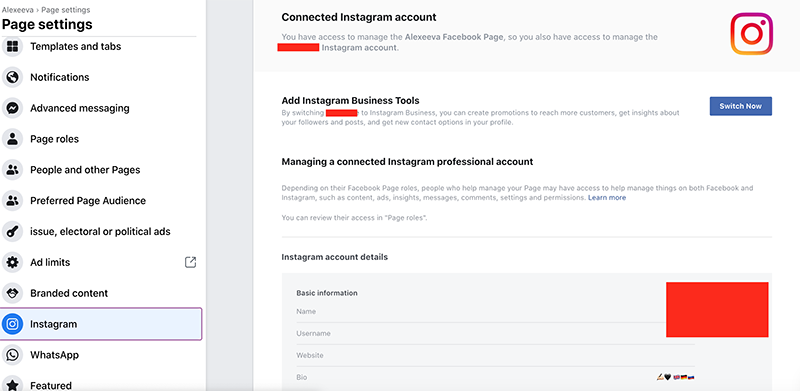800x391 pixels.
Task: Click the Page settings title
Action: [47, 24]
